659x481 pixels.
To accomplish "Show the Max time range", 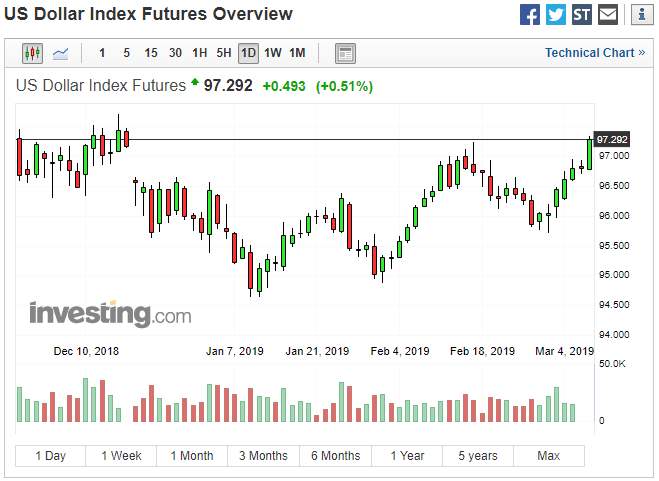I will point(548,456).
